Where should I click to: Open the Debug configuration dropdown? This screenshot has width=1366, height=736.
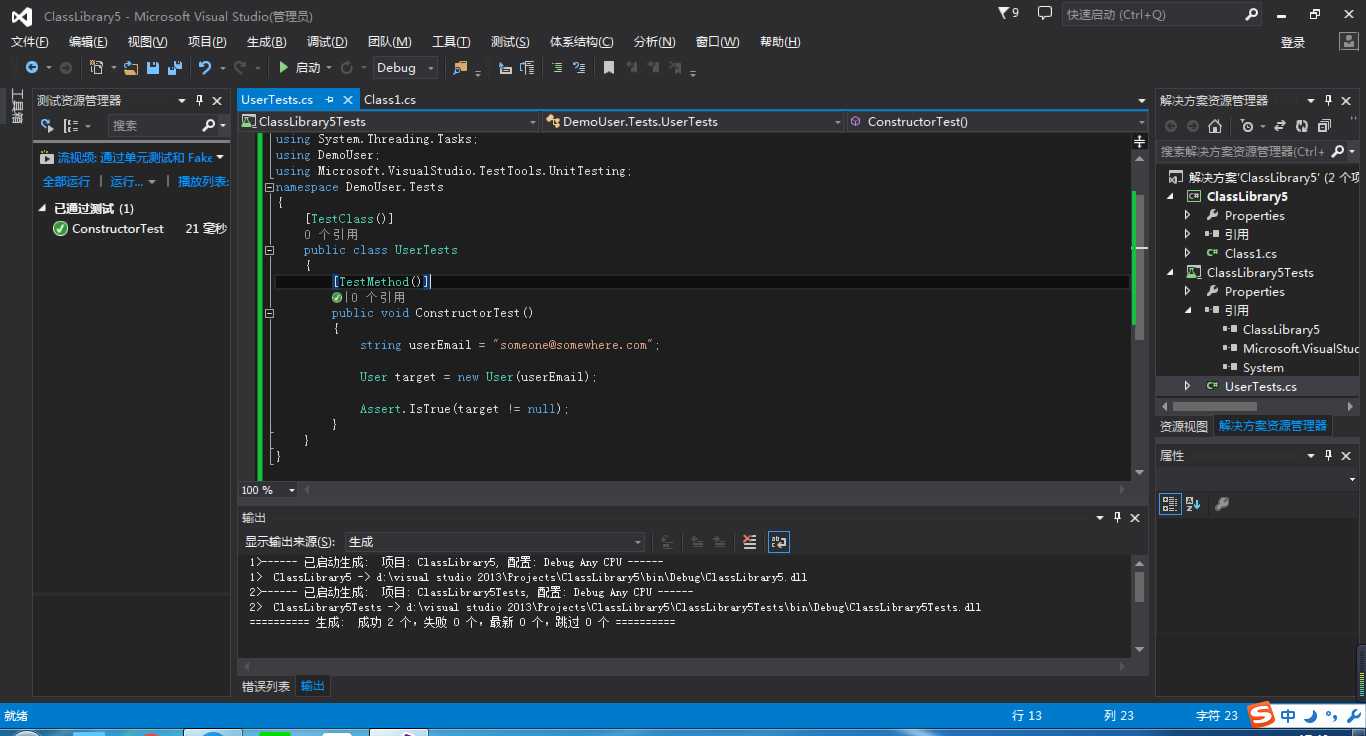click(x=406, y=68)
